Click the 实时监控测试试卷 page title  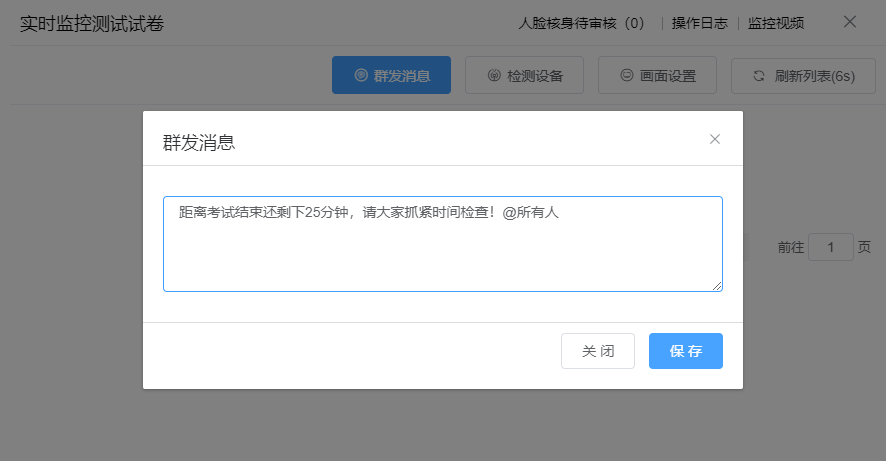click(x=92, y=23)
